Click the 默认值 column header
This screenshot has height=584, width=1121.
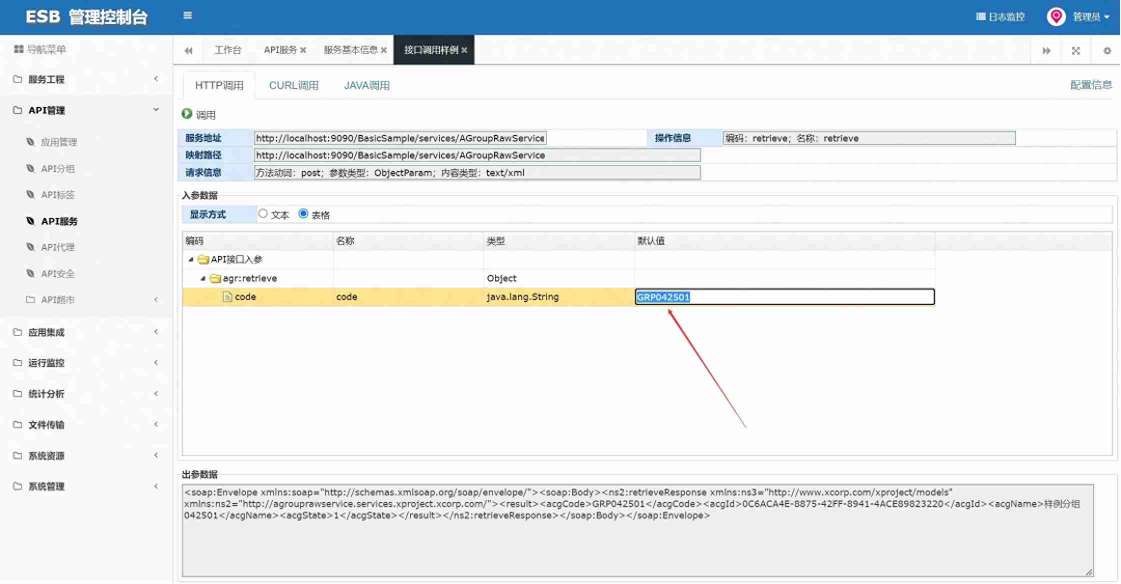click(x=784, y=241)
